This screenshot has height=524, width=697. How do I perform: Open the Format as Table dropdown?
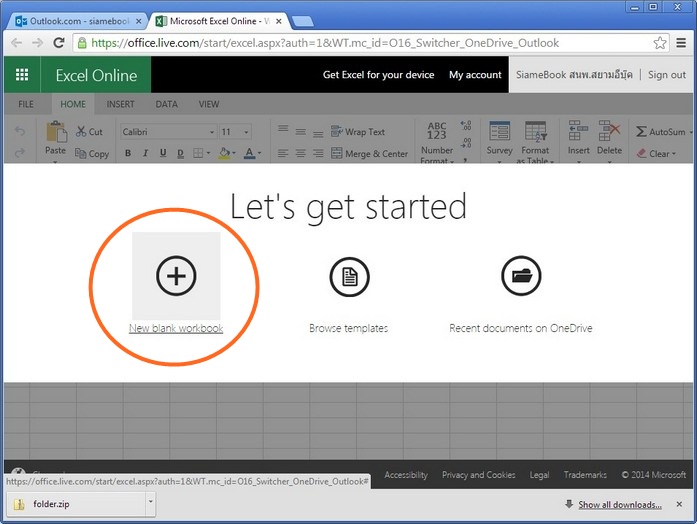click(535, 141)
